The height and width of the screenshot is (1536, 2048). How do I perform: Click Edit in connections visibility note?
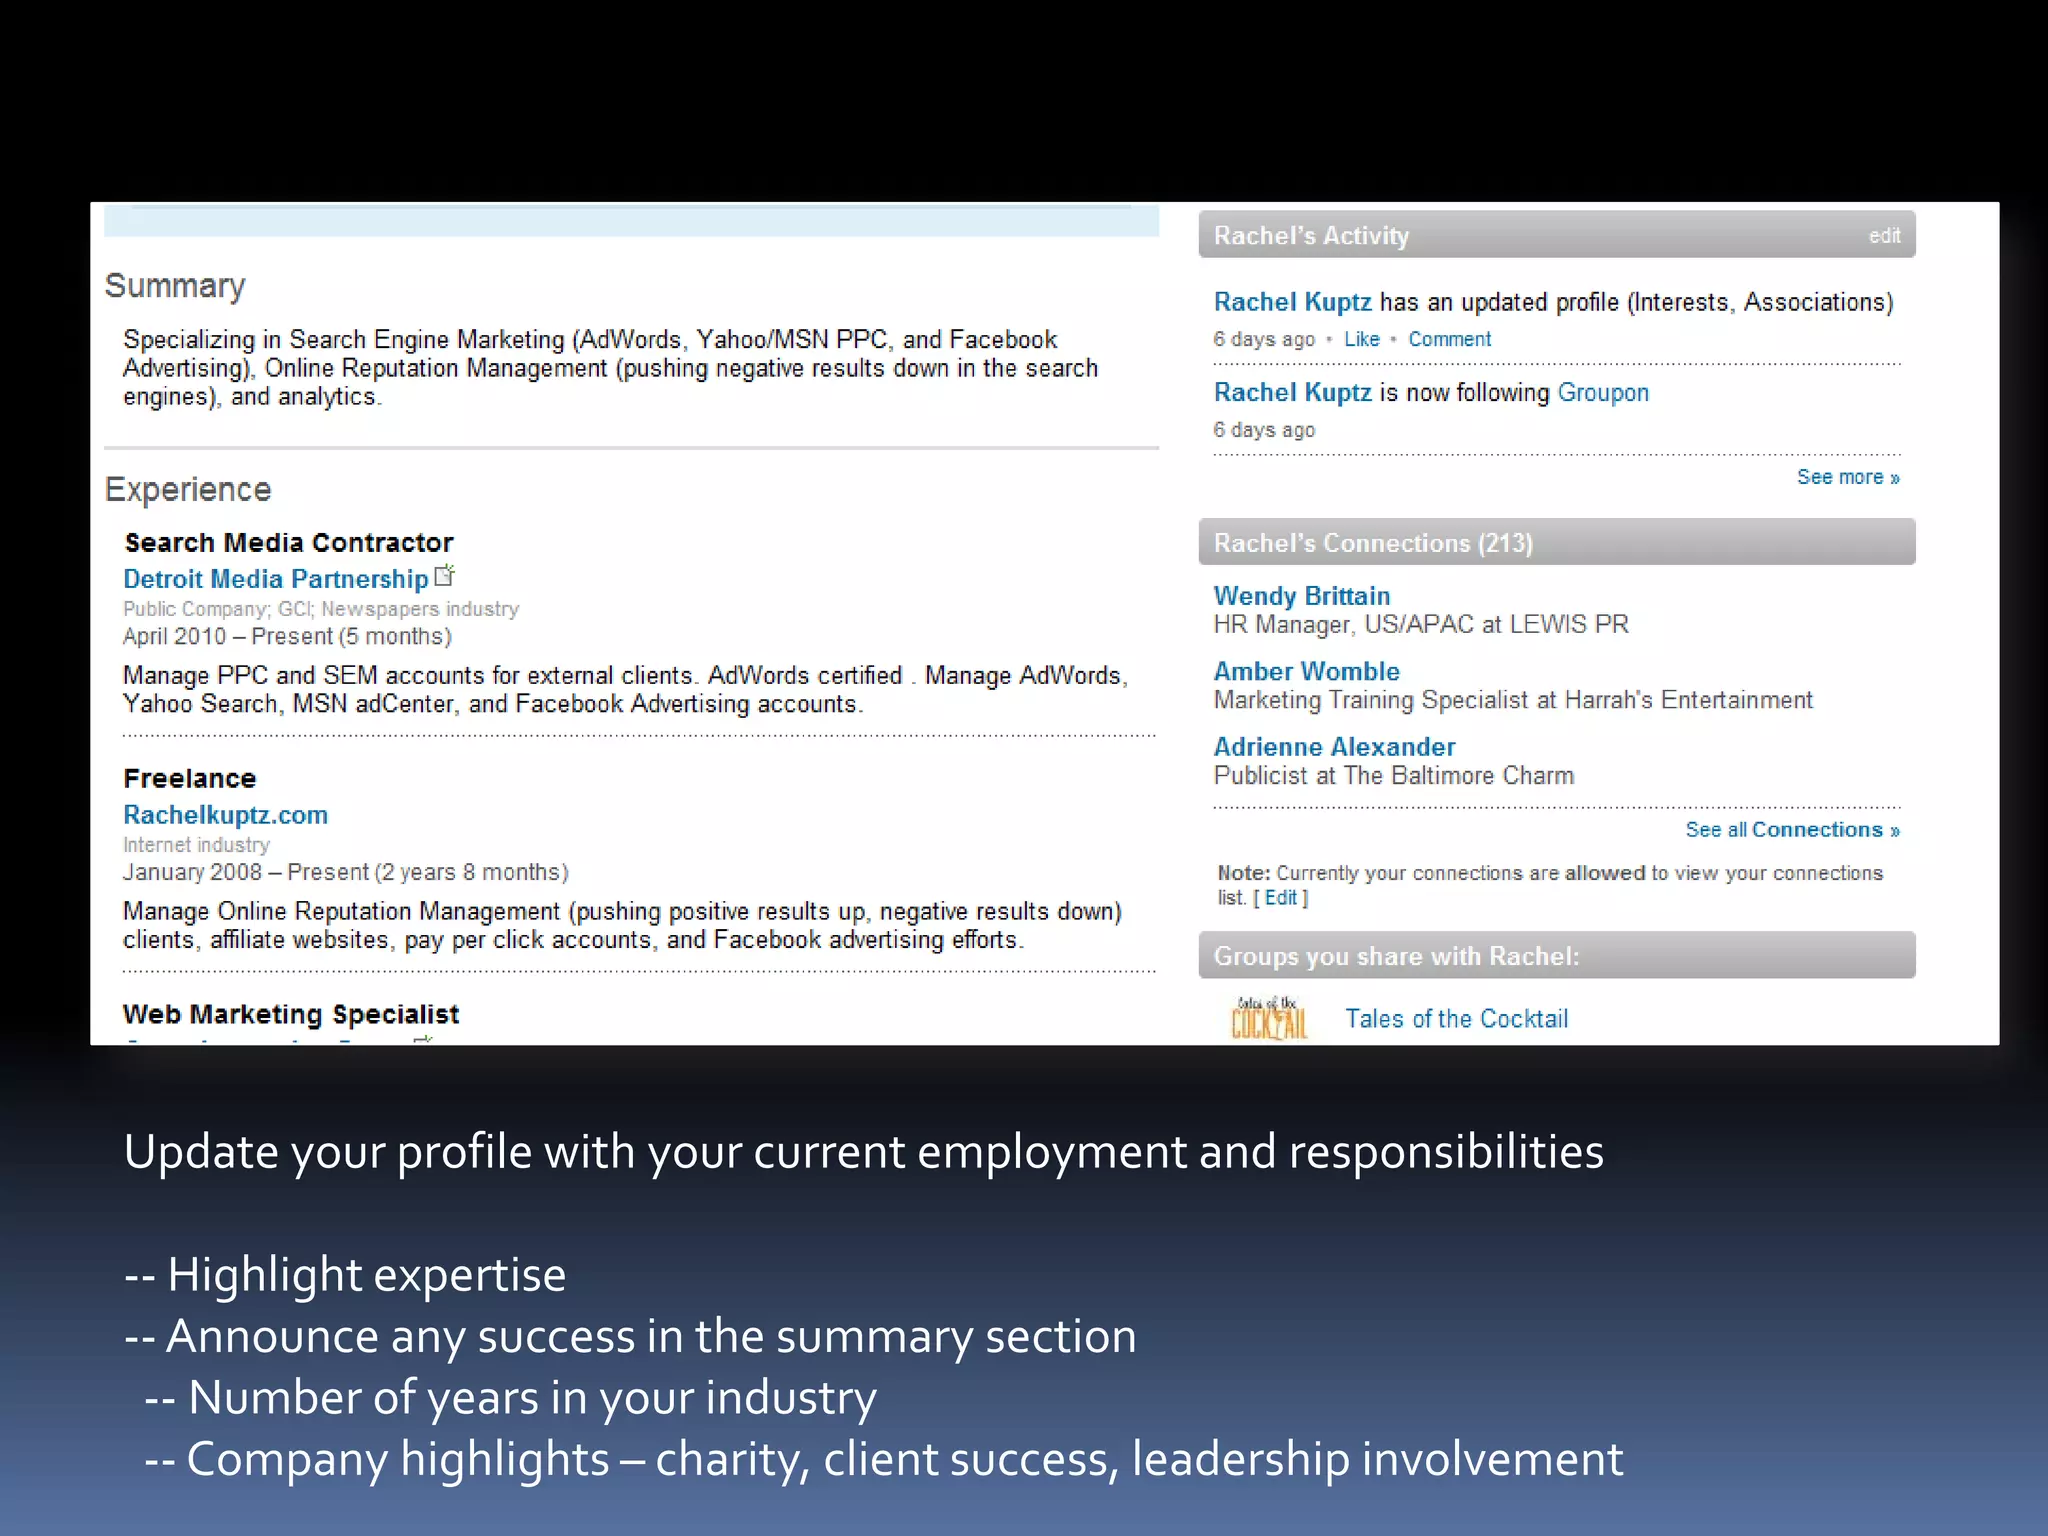pyautogui.click(x=1280, y=898)
